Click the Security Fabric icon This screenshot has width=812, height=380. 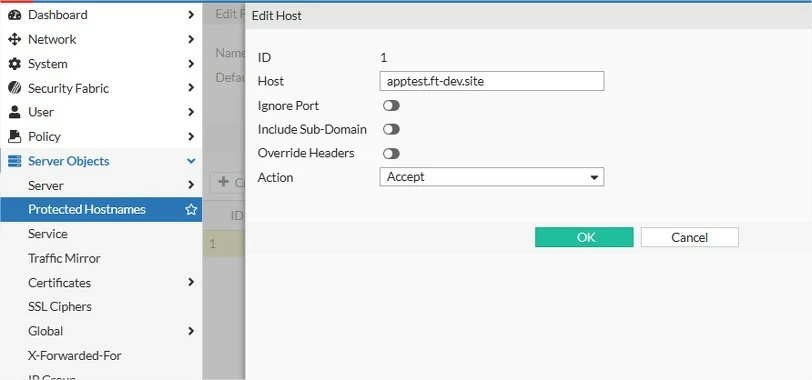[14, 88]
